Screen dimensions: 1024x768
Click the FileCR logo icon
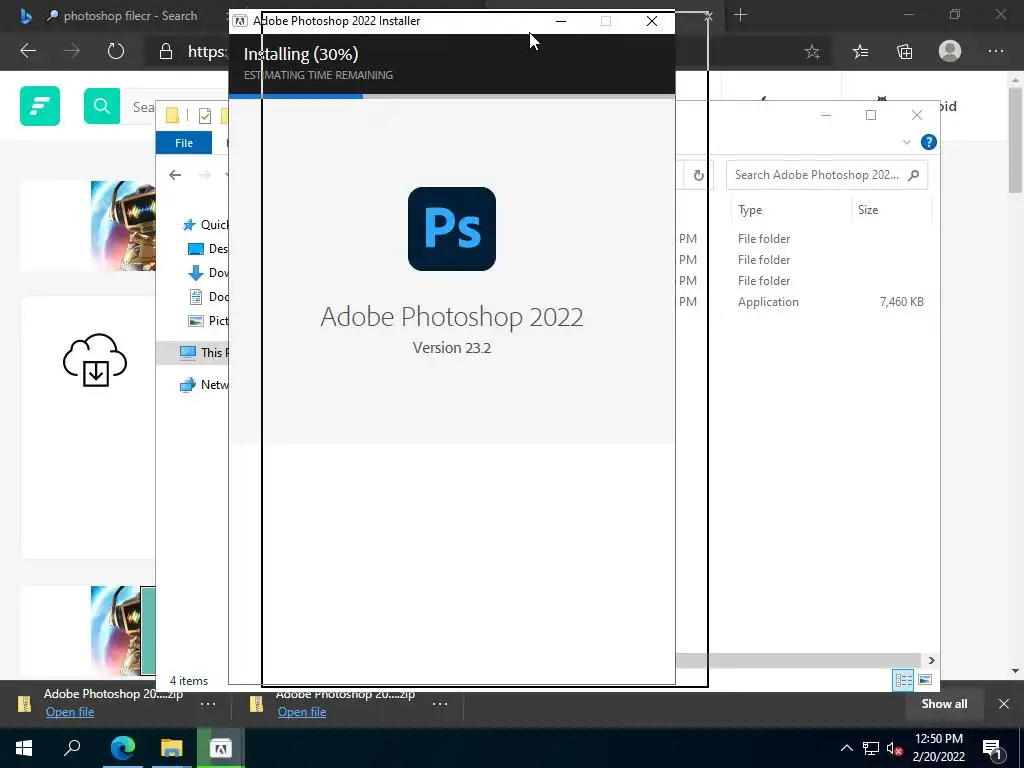pyautogui.click(x=40, y=106)
